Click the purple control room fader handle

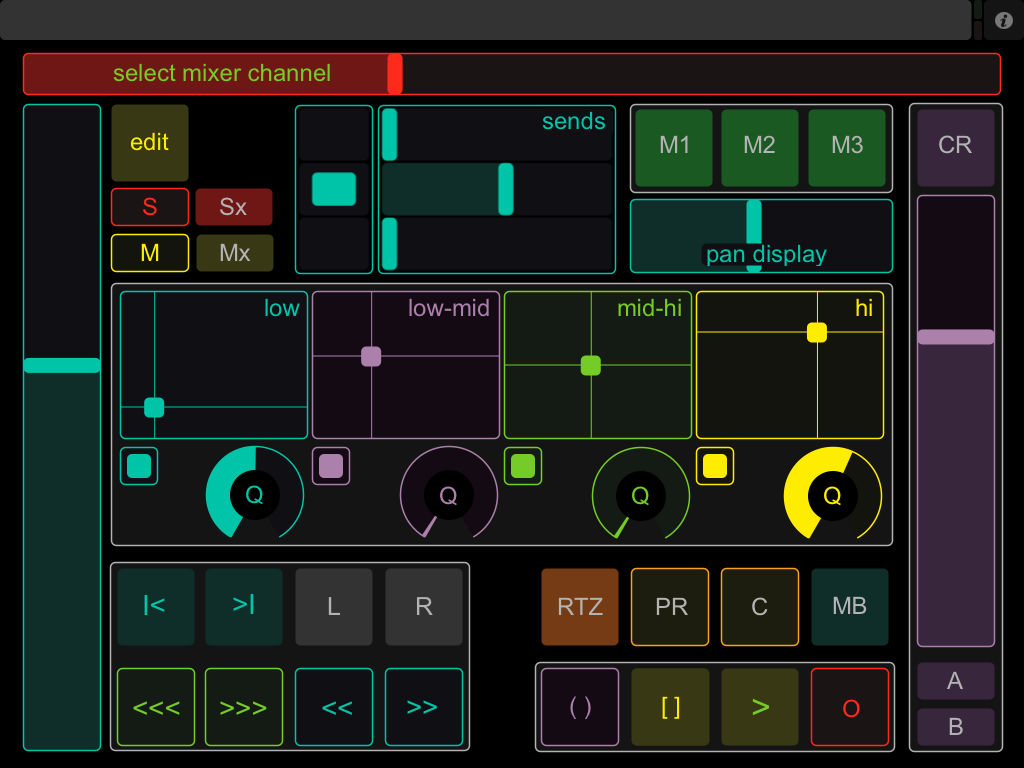pos(955,337)
